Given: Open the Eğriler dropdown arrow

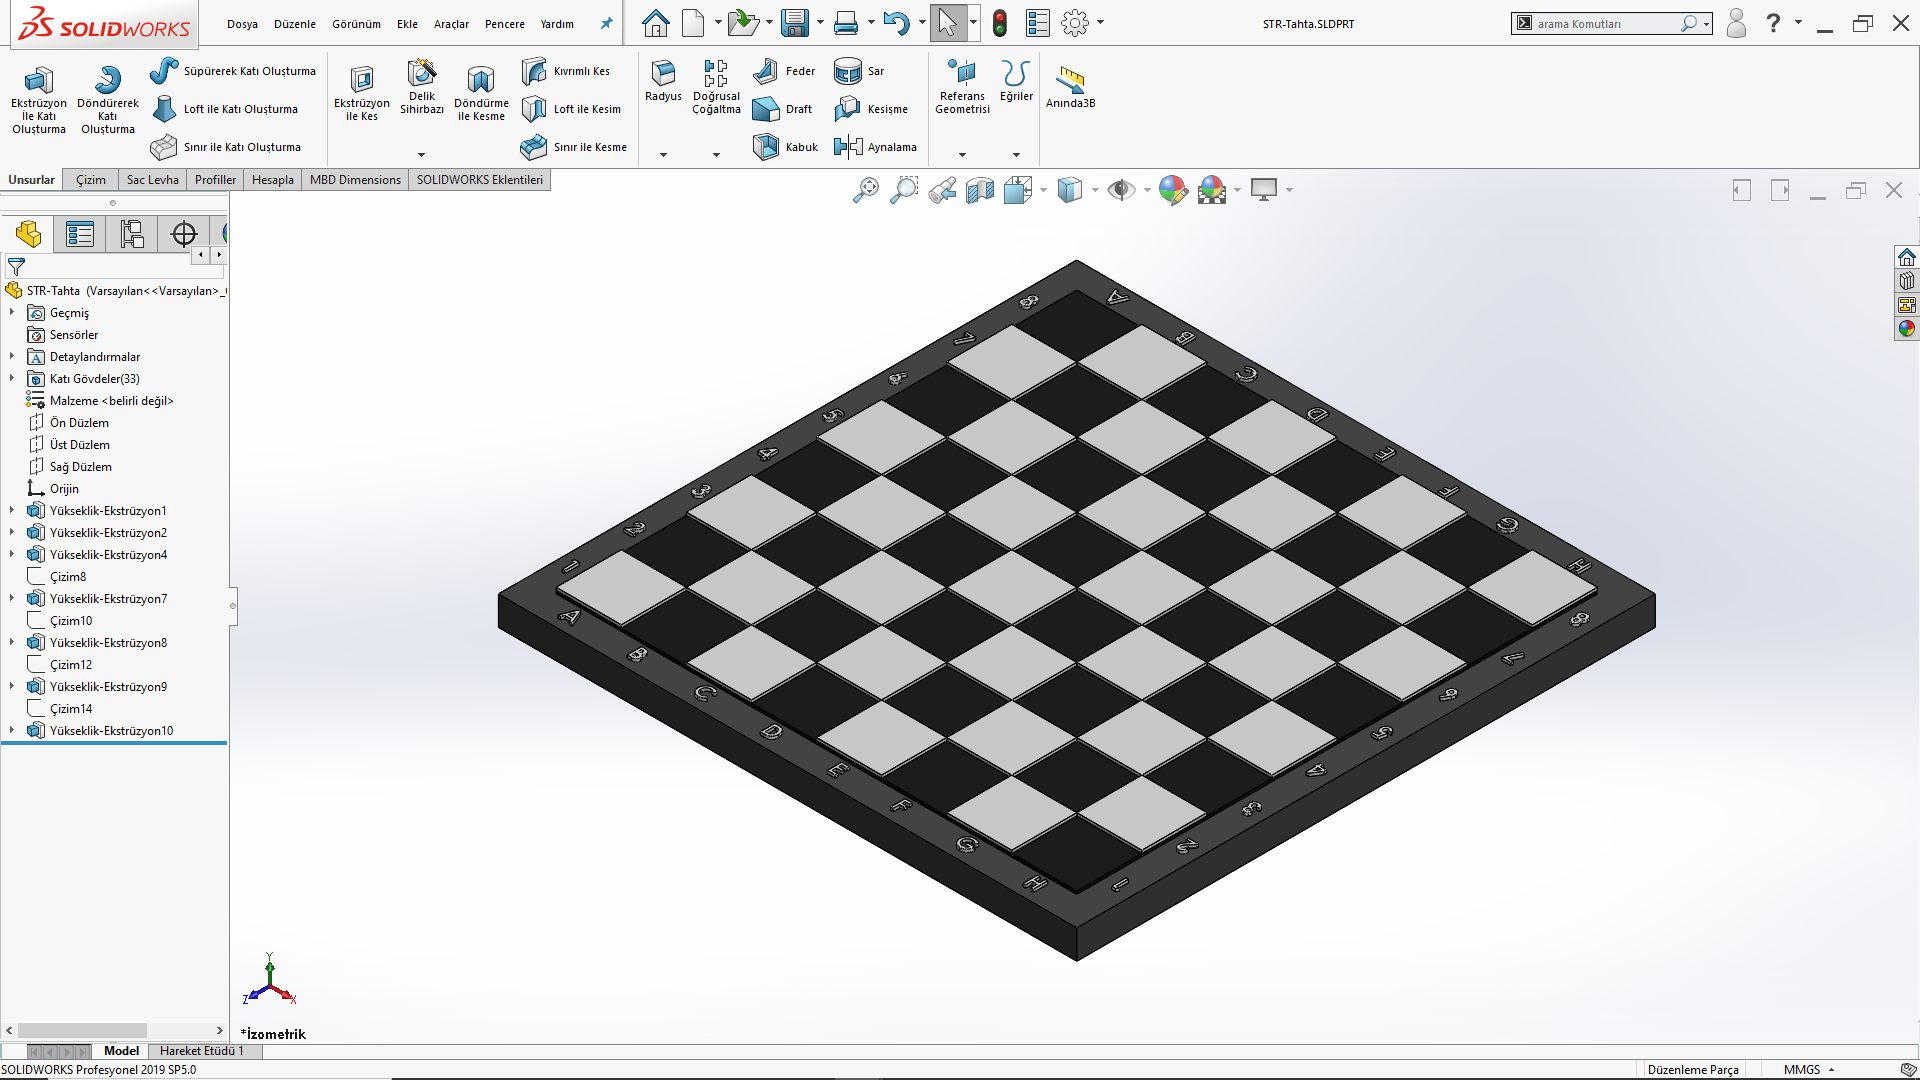Looking at the screenshot, I should pos(1016,155).
